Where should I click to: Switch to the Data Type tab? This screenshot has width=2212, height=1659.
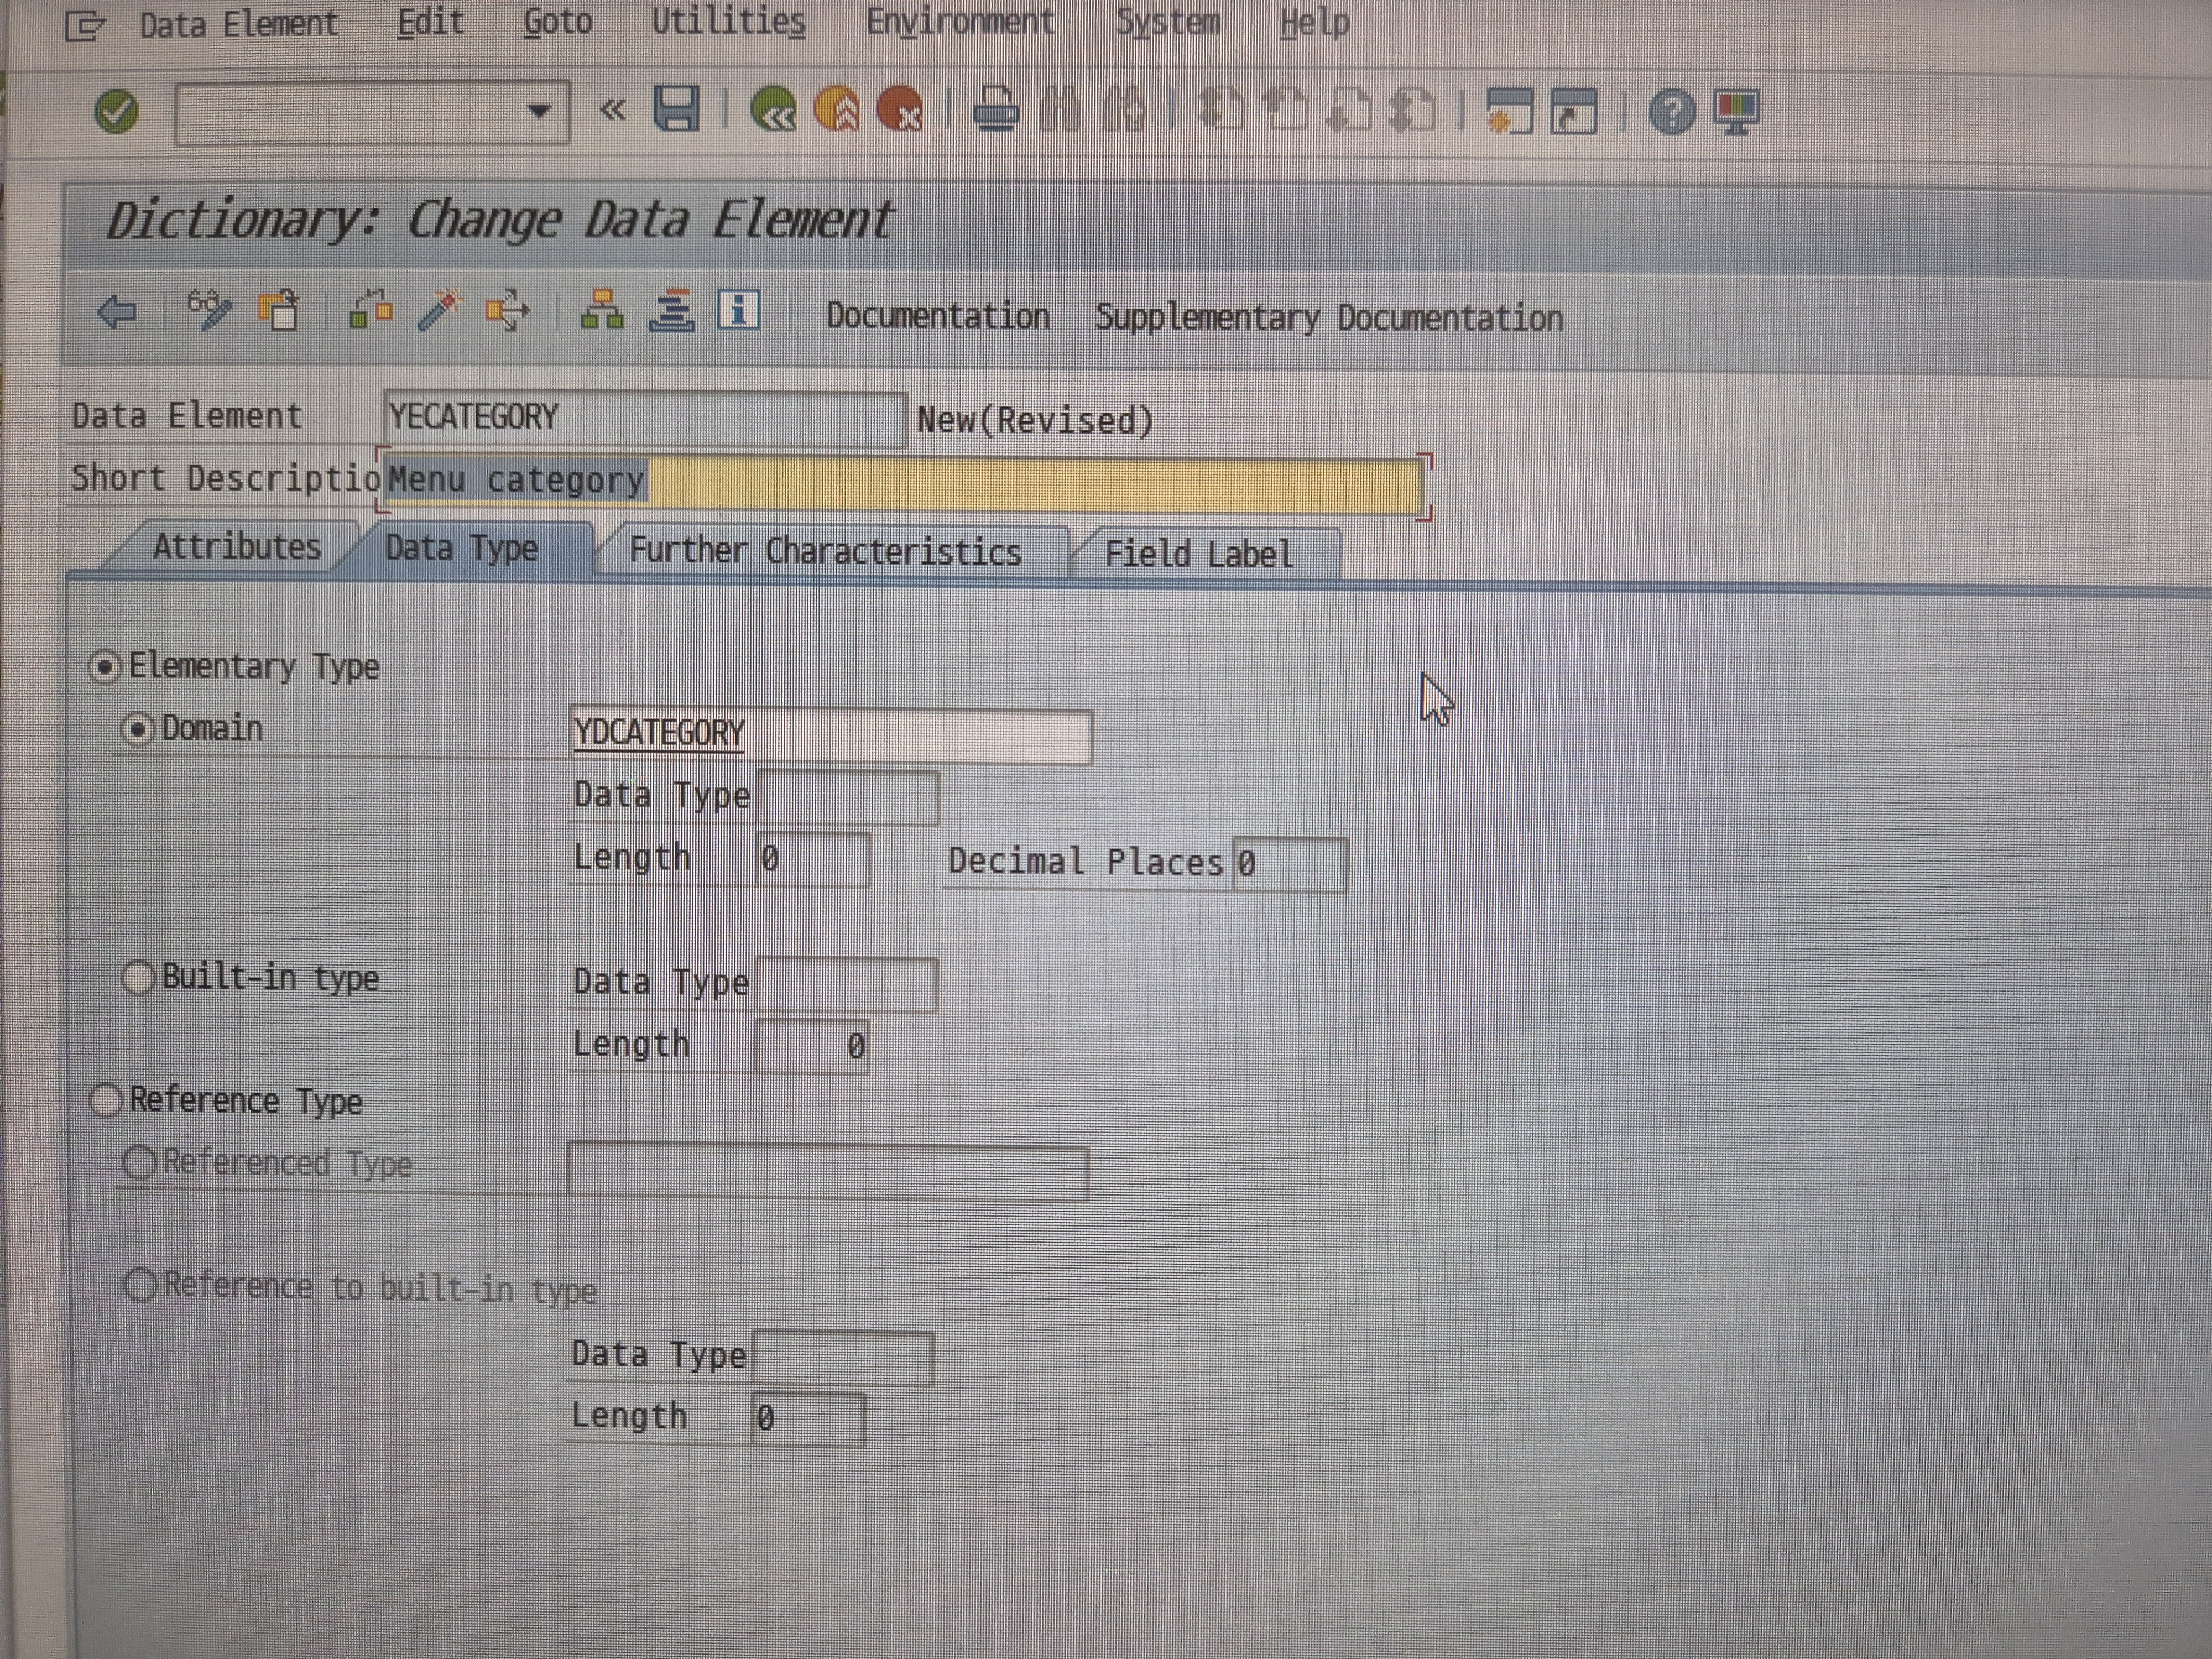pos(462,548)
